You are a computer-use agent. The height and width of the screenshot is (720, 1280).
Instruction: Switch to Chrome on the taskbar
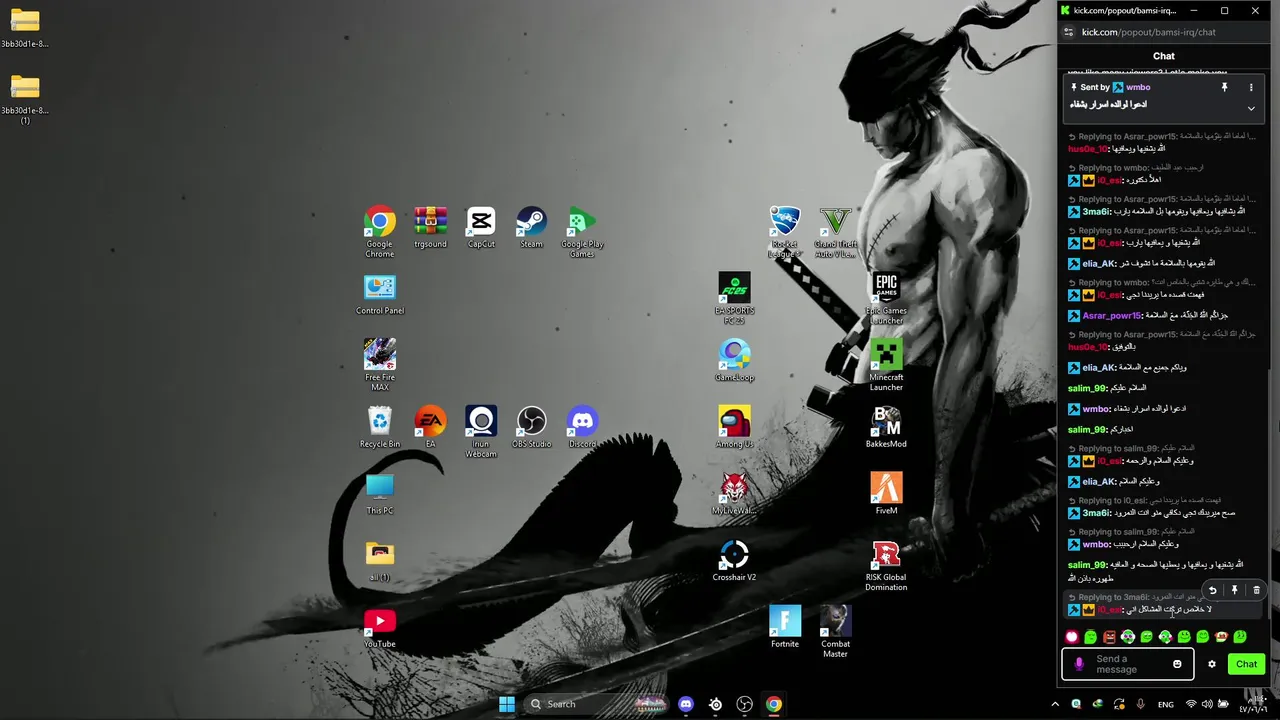(x=773, y=704)
